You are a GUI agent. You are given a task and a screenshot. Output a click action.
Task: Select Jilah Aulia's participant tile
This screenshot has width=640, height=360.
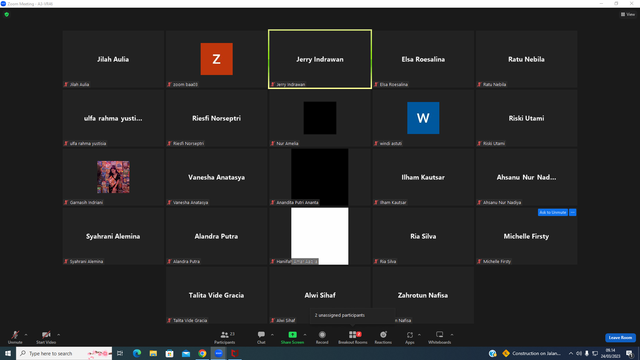click(113, 59)
